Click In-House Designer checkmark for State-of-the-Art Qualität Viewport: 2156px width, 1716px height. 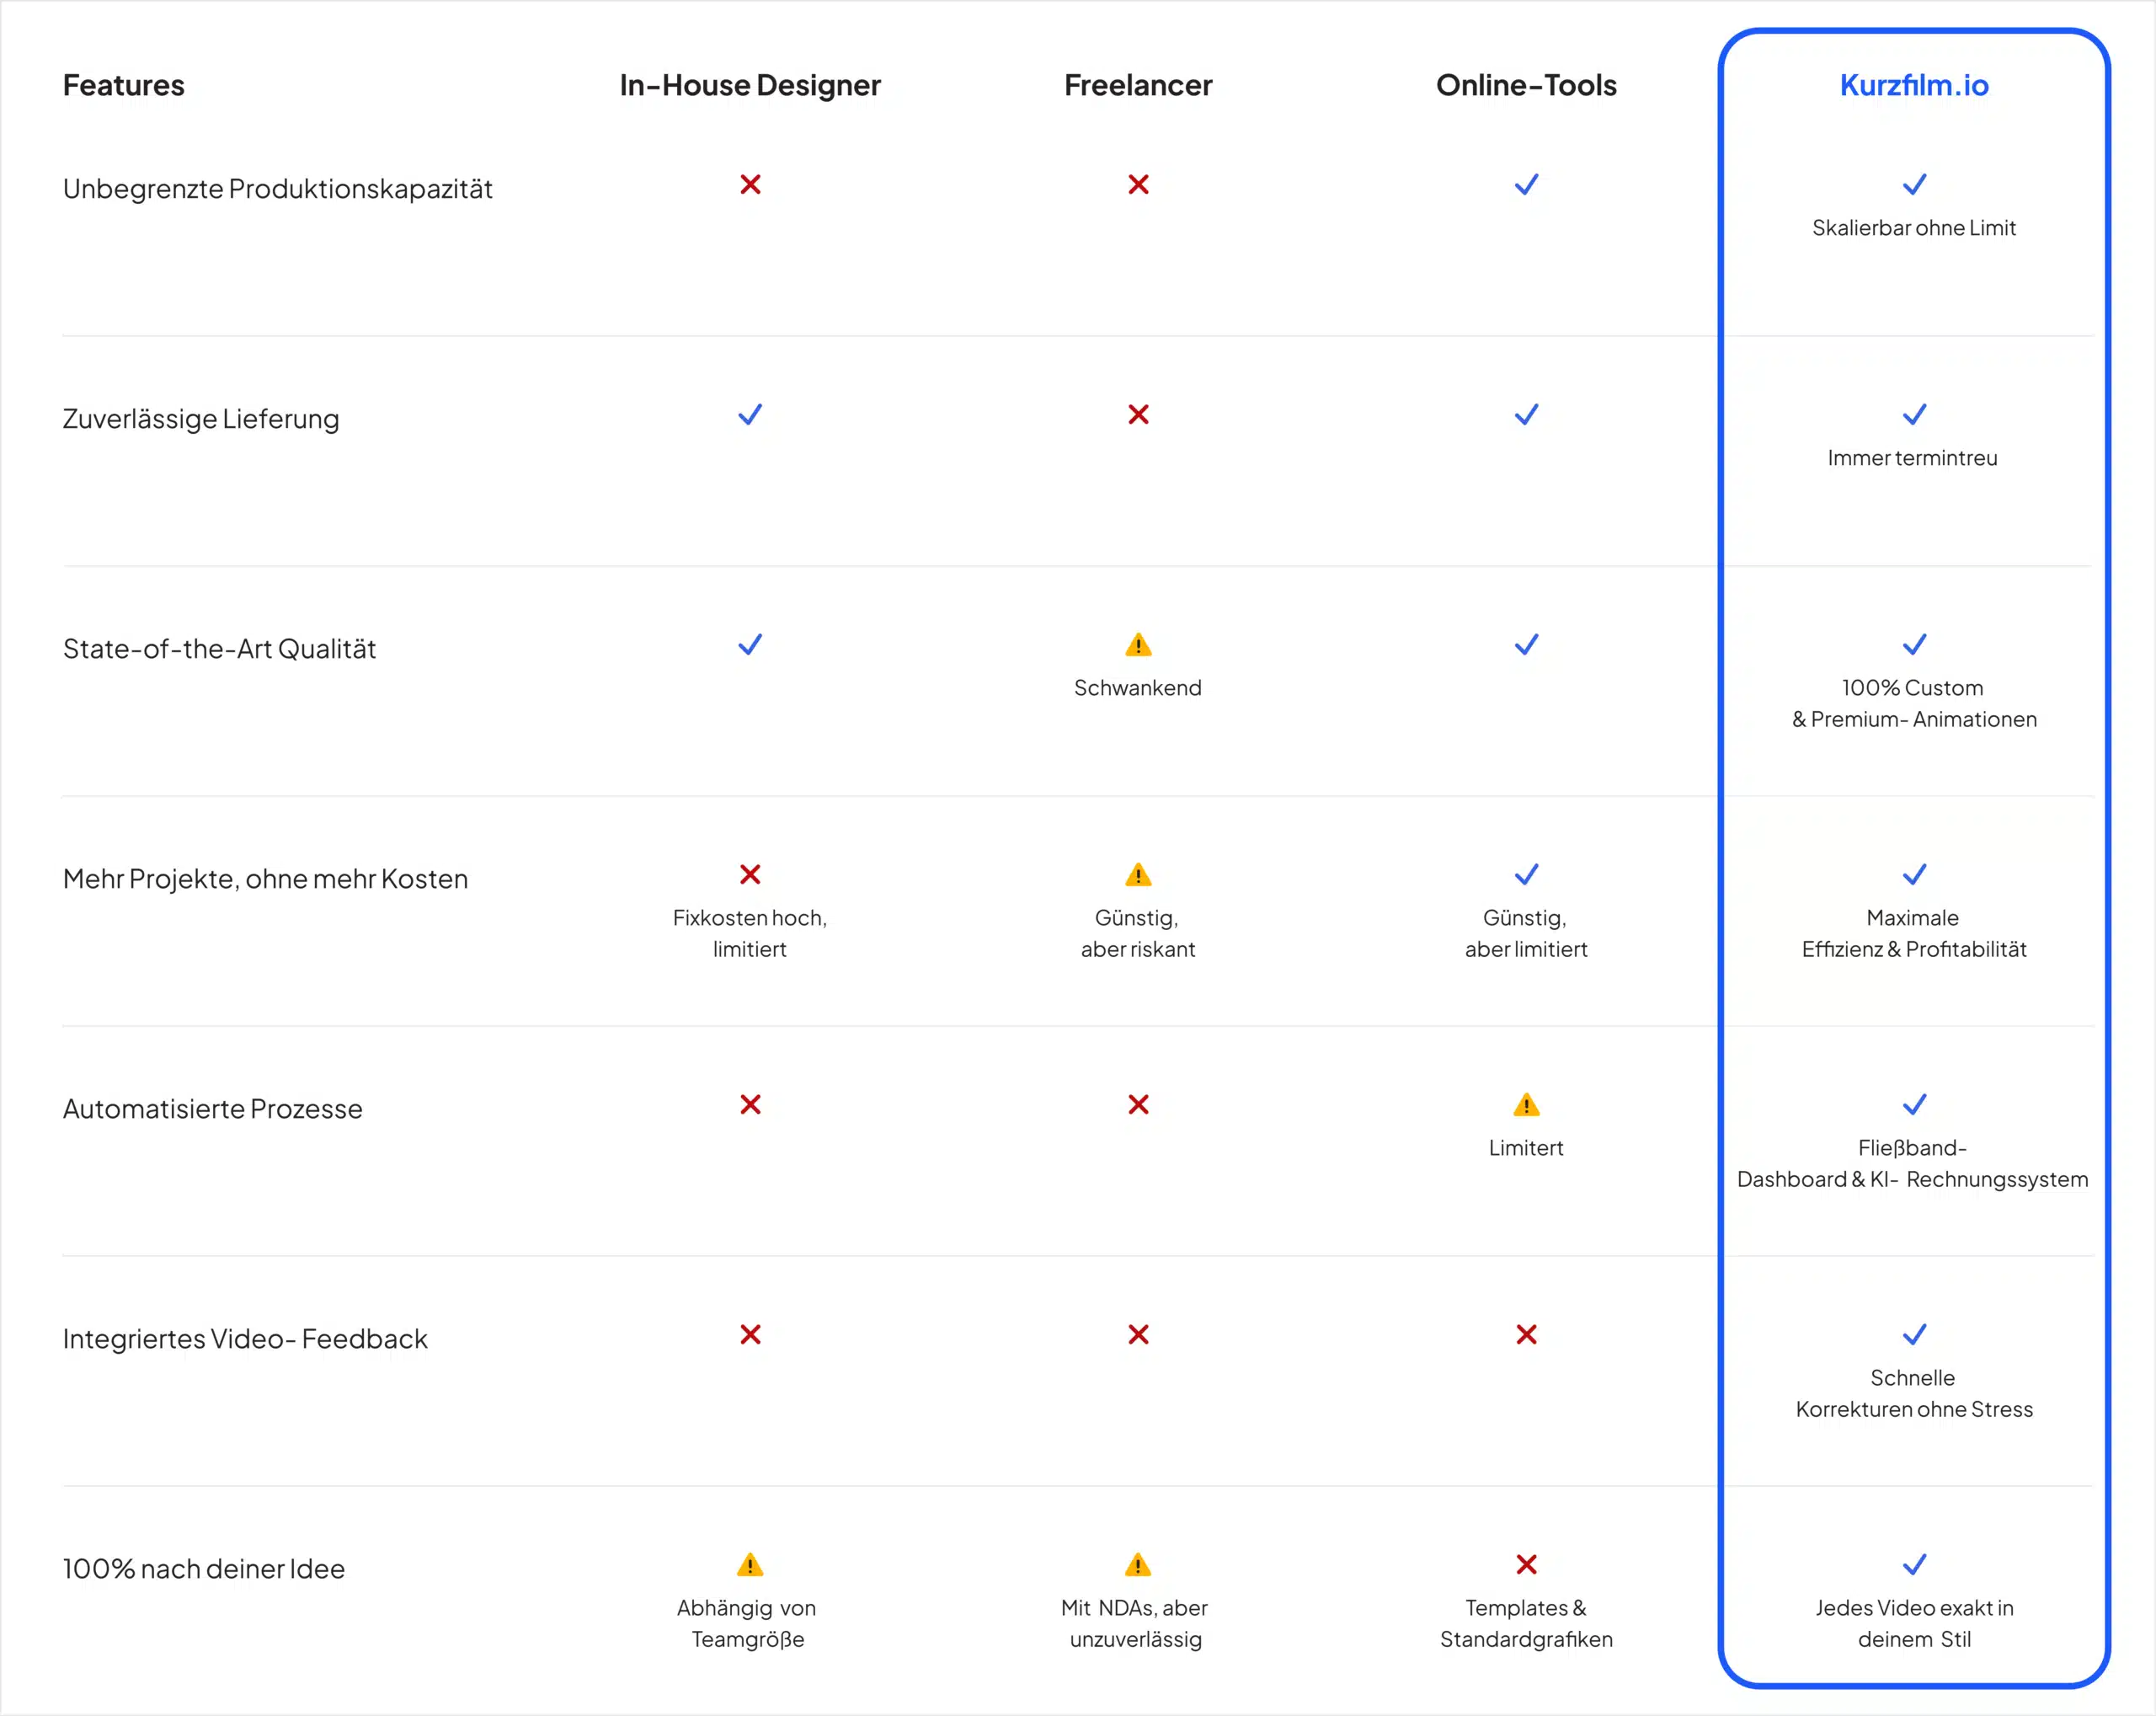pyautogui.click(x=750, y=644)
